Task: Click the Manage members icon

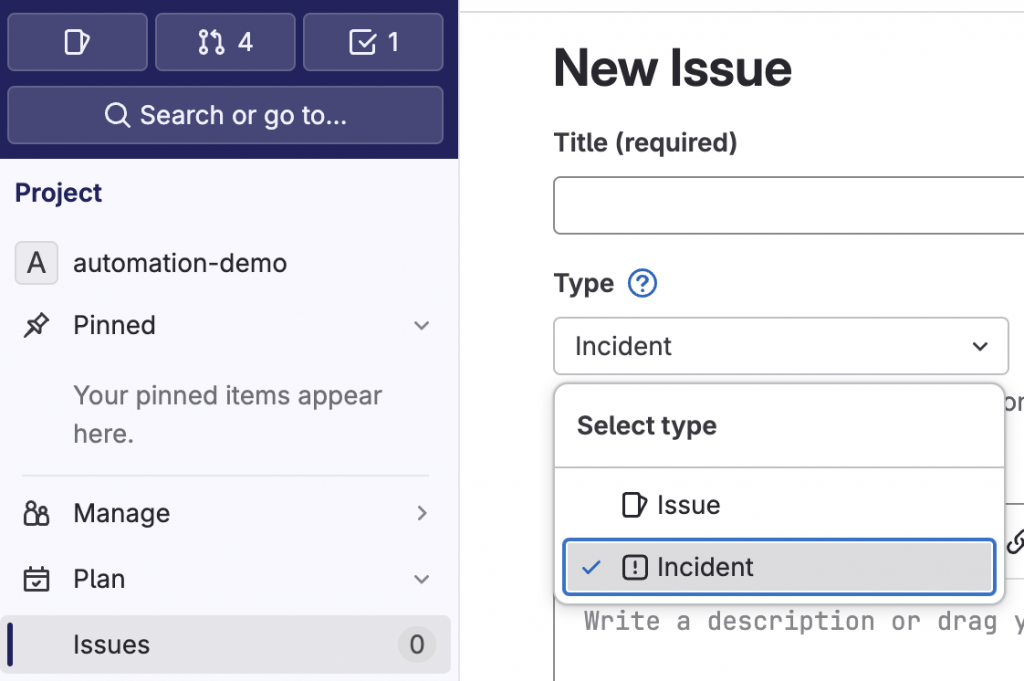Action: click(x=36, y=514)
